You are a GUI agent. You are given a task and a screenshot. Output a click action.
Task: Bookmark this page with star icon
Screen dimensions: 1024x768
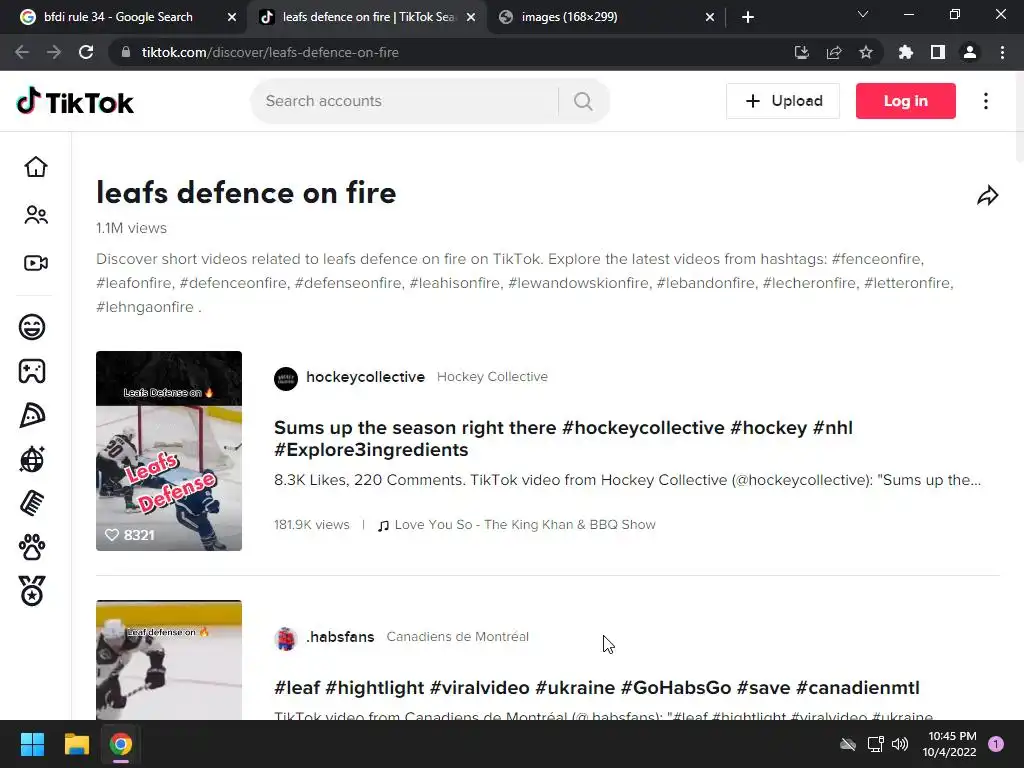[866, 52]
